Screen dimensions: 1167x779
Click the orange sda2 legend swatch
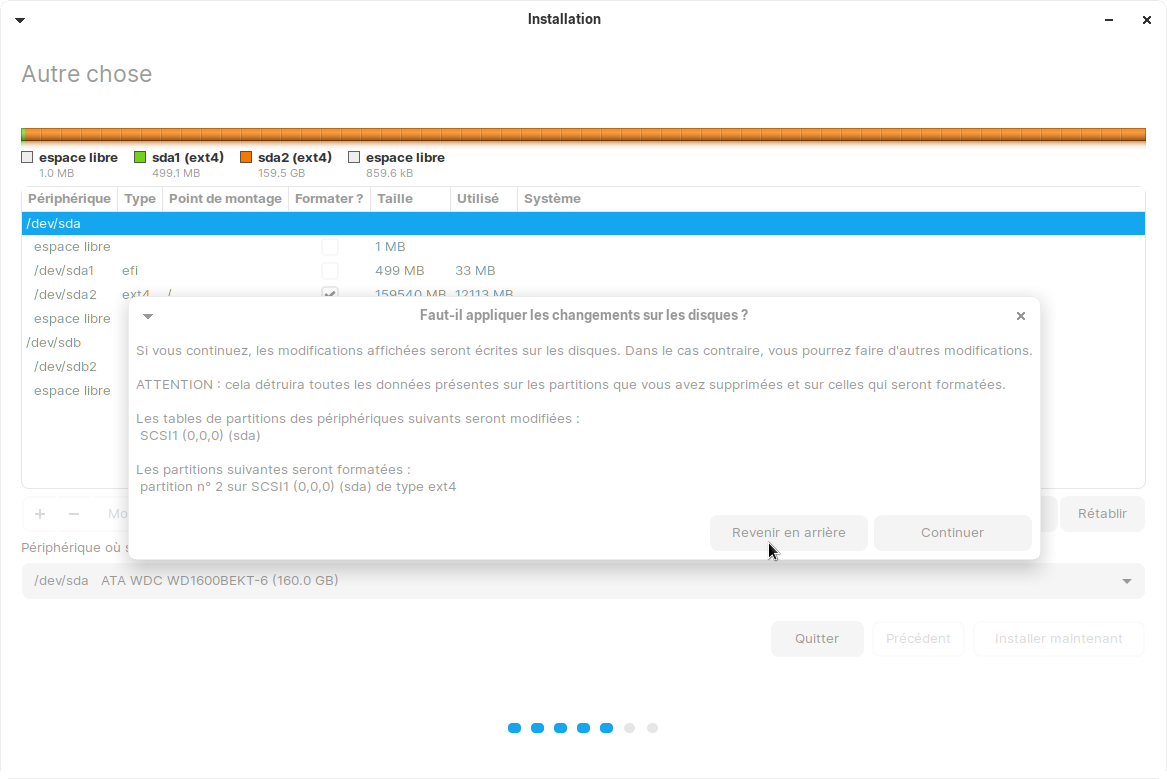(x=246, y=157)
